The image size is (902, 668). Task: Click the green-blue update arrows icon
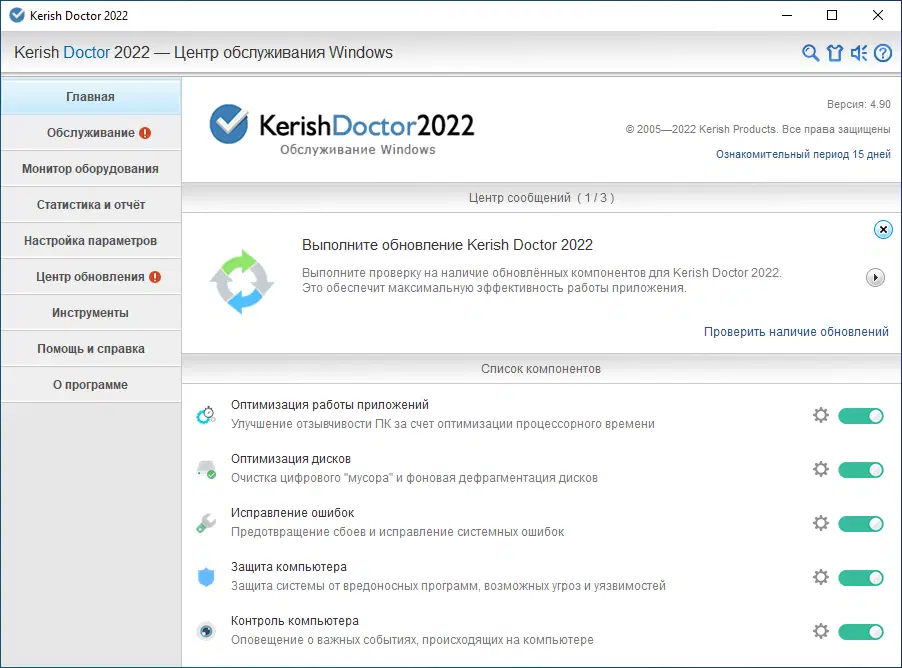pos(242,281)
